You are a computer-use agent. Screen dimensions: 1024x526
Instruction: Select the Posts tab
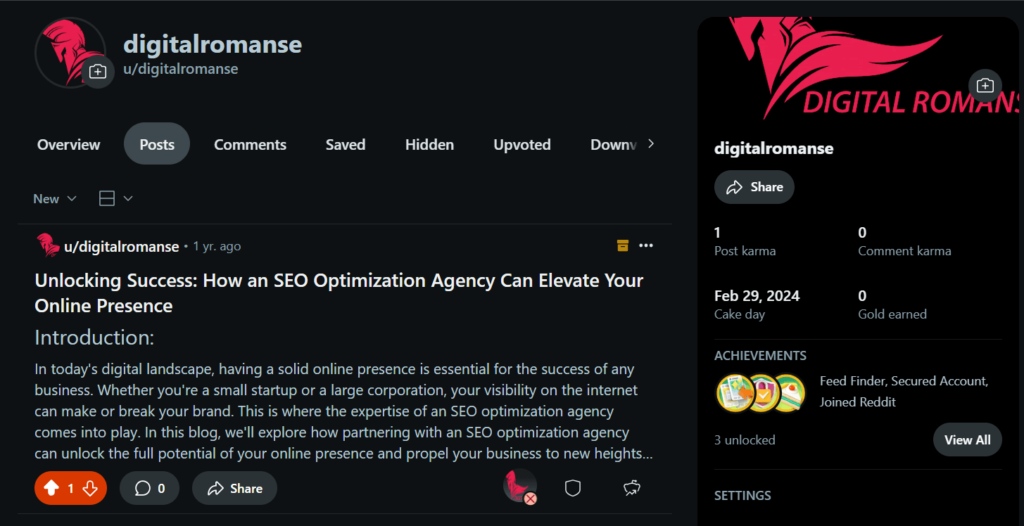coord(157,144)
